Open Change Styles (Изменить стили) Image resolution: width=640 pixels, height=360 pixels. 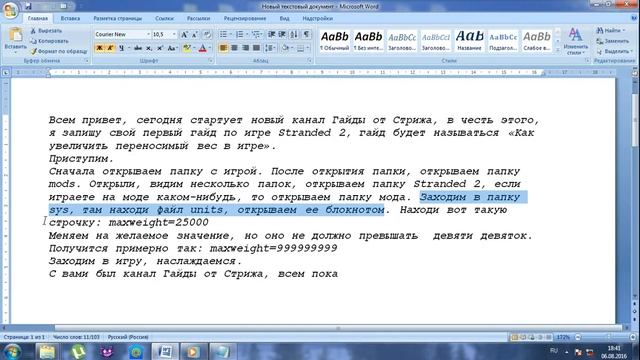coord(575,41)
